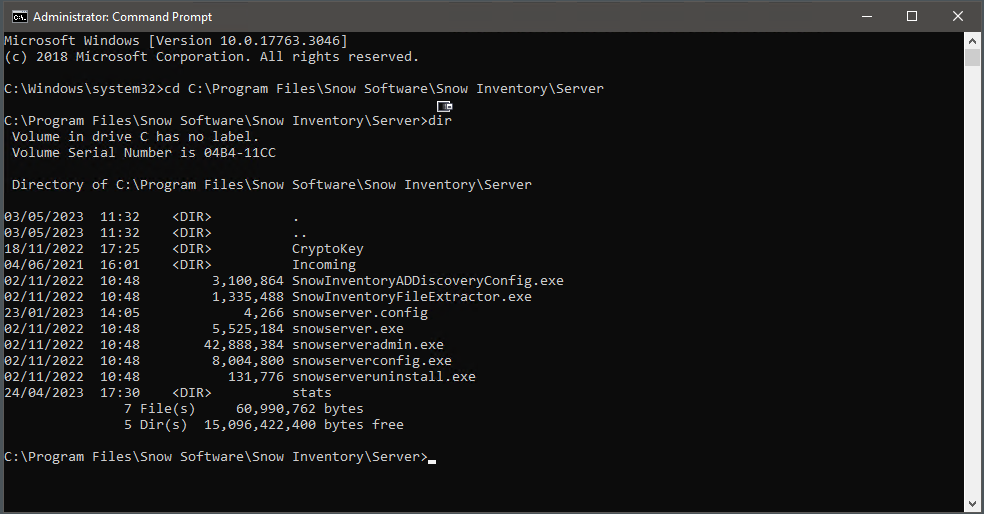This screenshot has height=514, width=984.
Task: Click the dir command text
Action: tap(440, 121)
